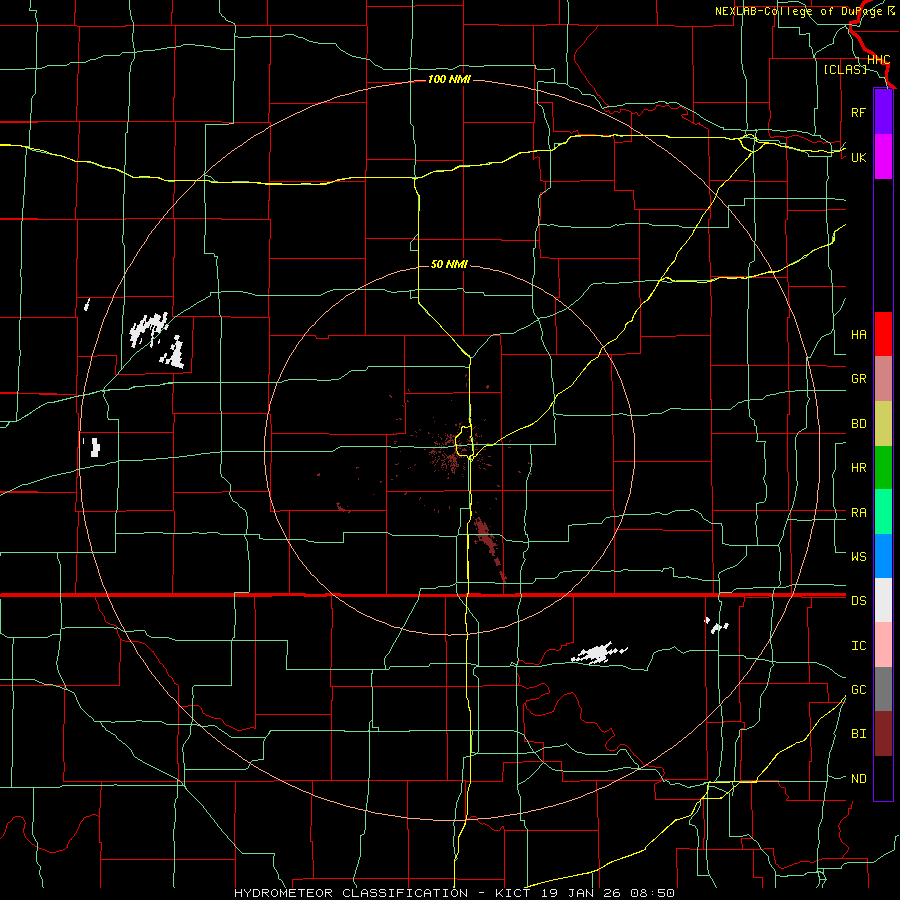Screen dimensions: 900x900
Task: Click the RF purple legend swatch
Action: [883, 112]
